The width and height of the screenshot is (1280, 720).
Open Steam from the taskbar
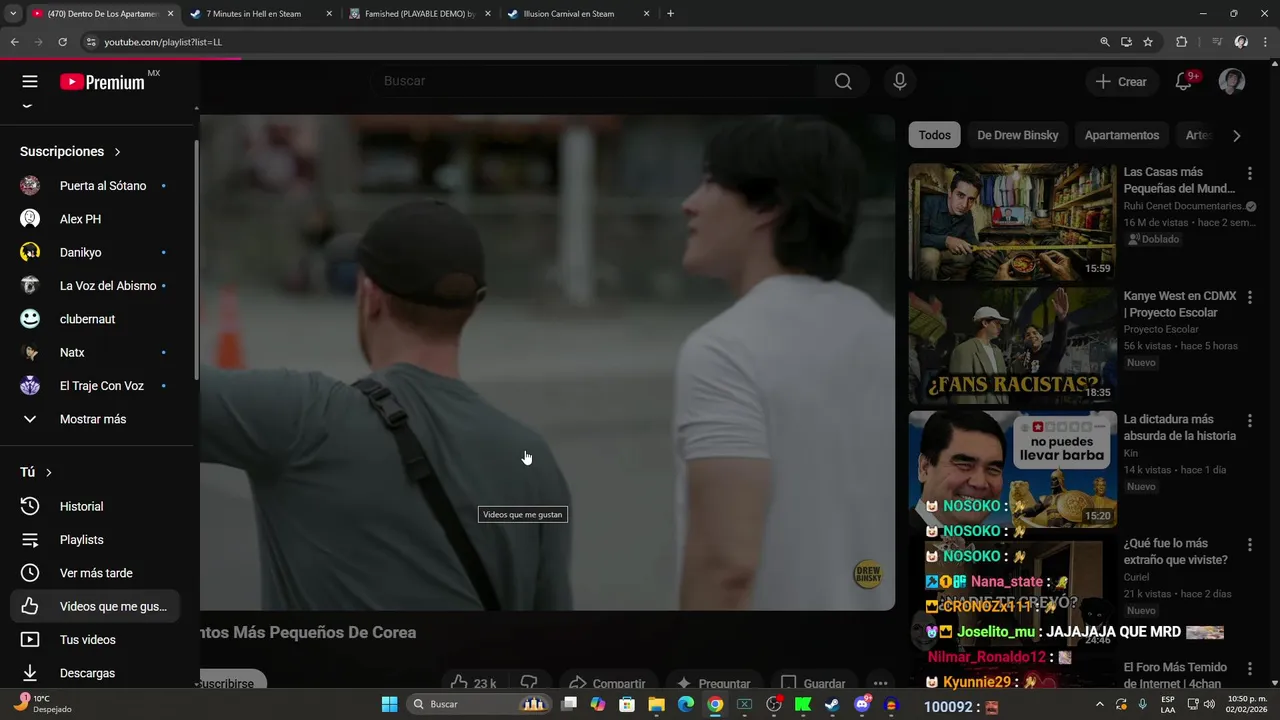pos(832,705)
